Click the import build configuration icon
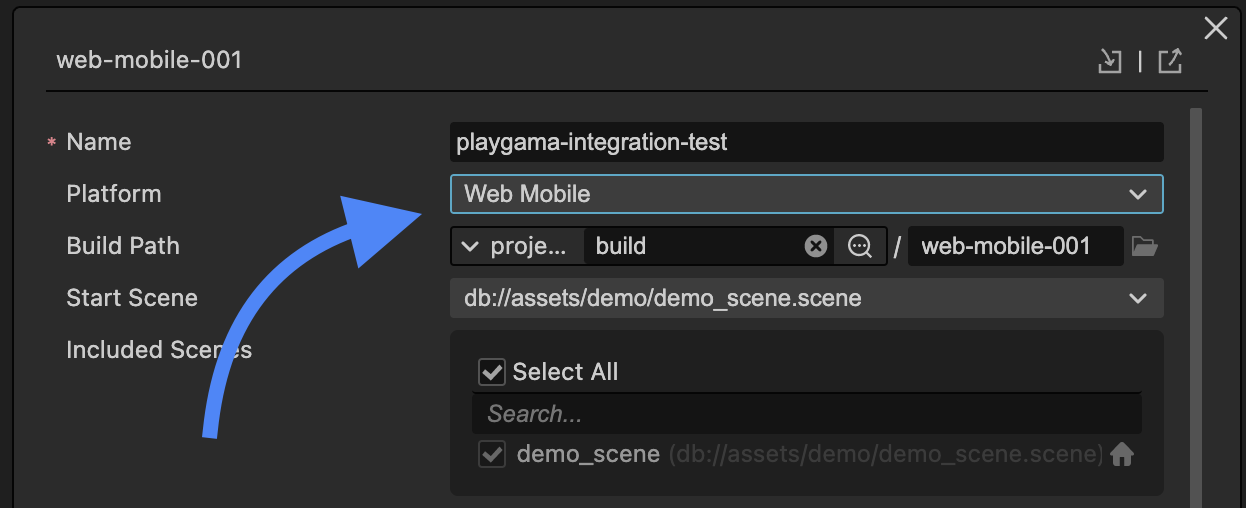 point(1109,61)
